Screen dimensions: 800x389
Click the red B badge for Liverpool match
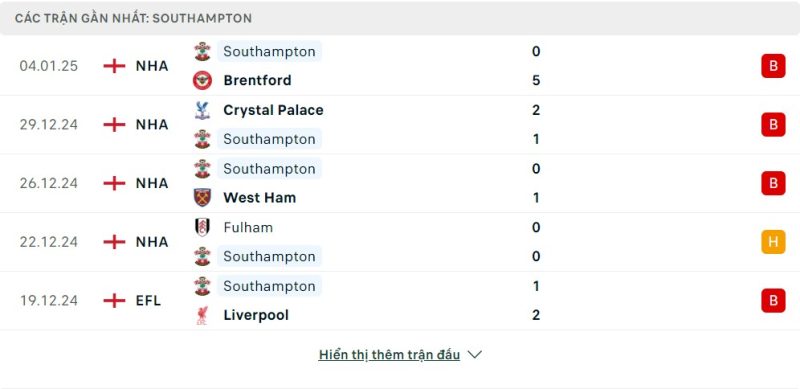773,301
